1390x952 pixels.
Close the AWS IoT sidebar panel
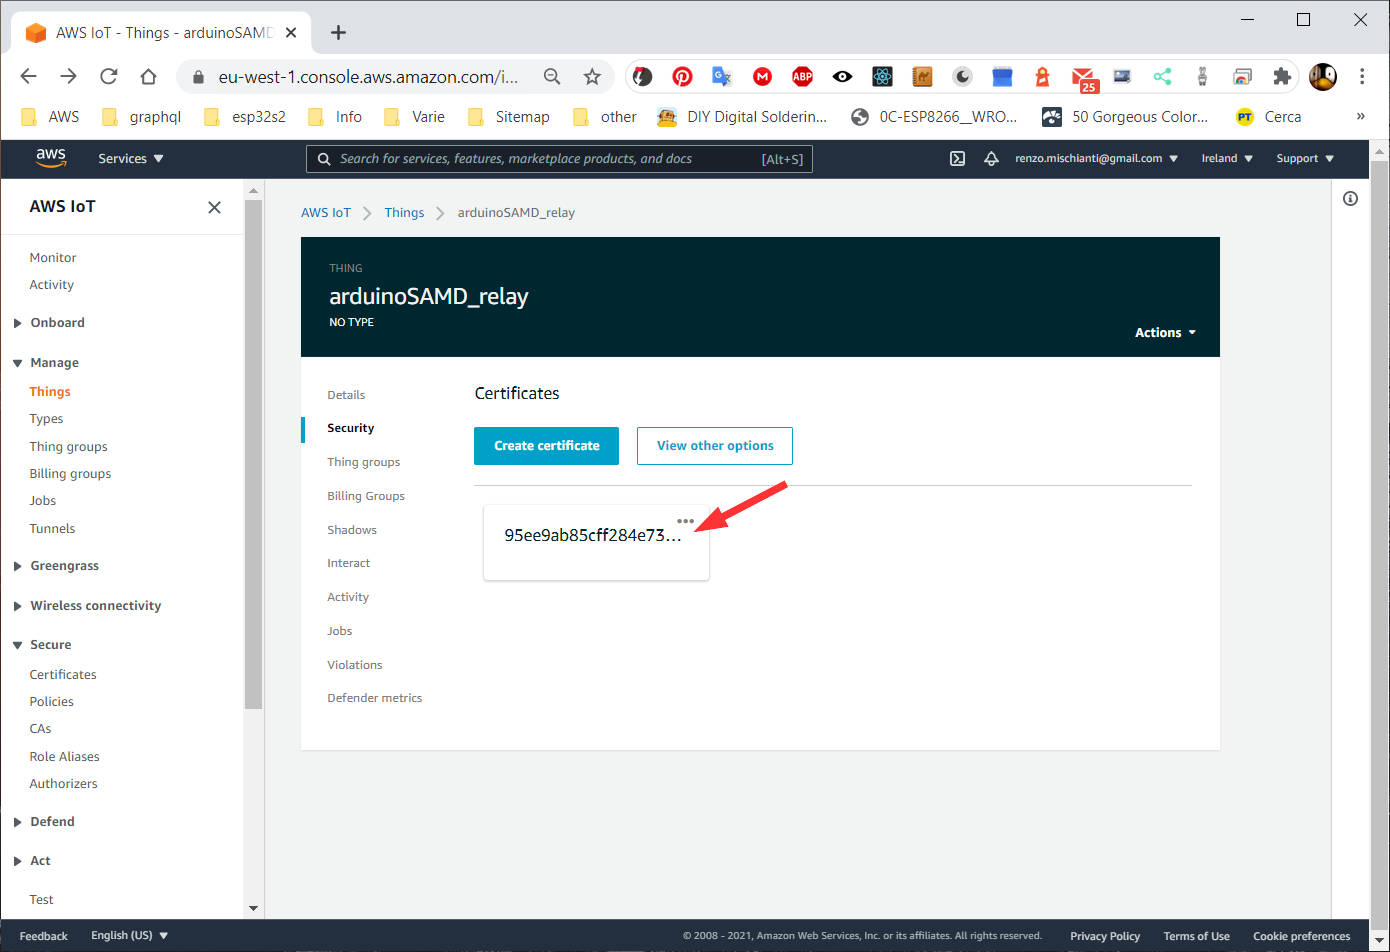pyautogui.click(x=214, y=207)
